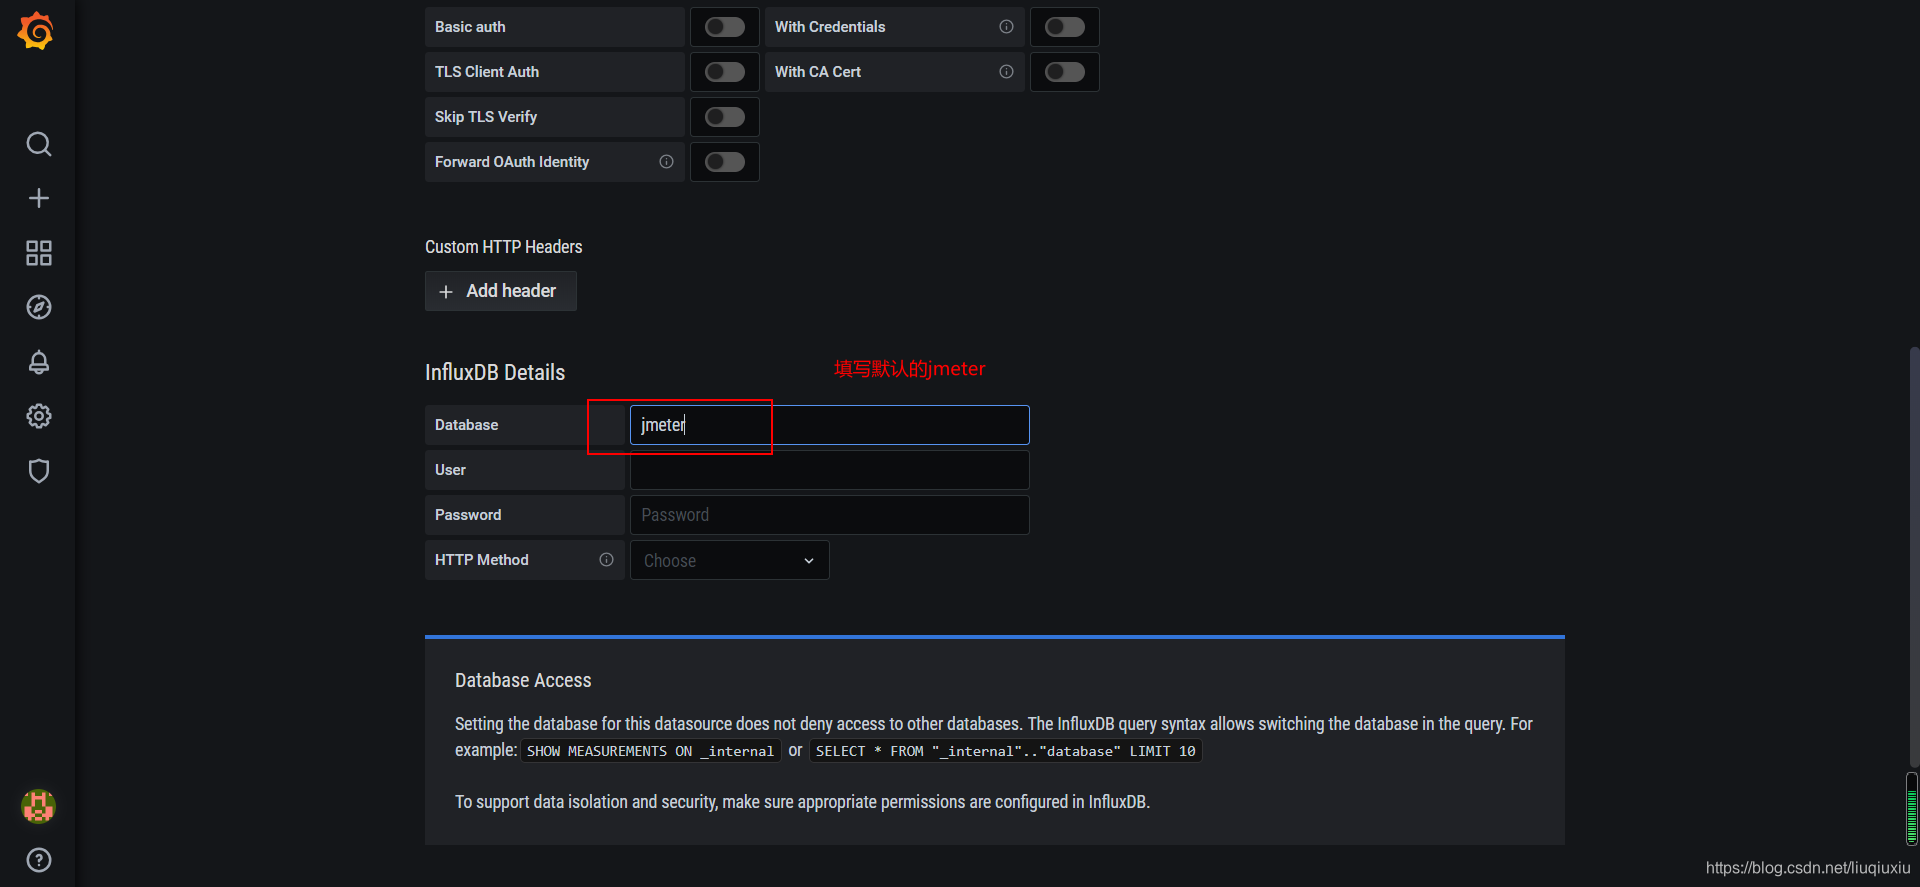This screenshot has width=1920, height=887.
Task: Click the SHOW MEASUREMENTS ON _internal code snippet
Action: pyautogui.click(x=650, y=751)
